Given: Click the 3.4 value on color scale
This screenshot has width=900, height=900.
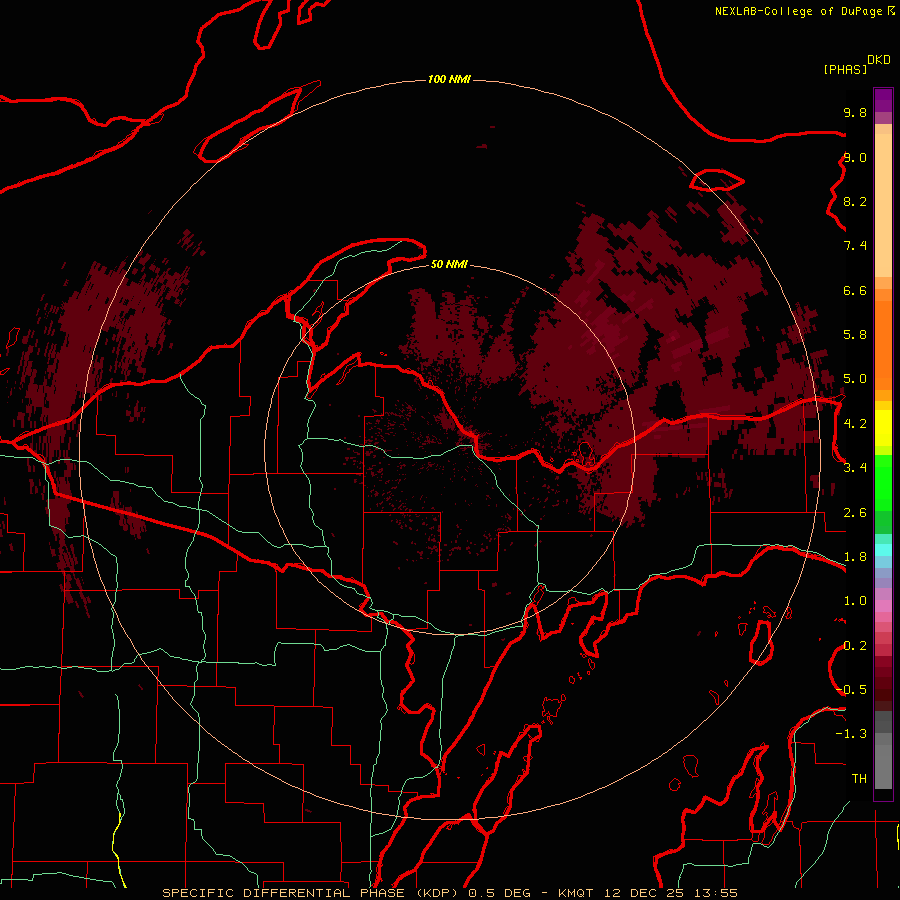Looking at the screenshot, I should tap(855, 468).
